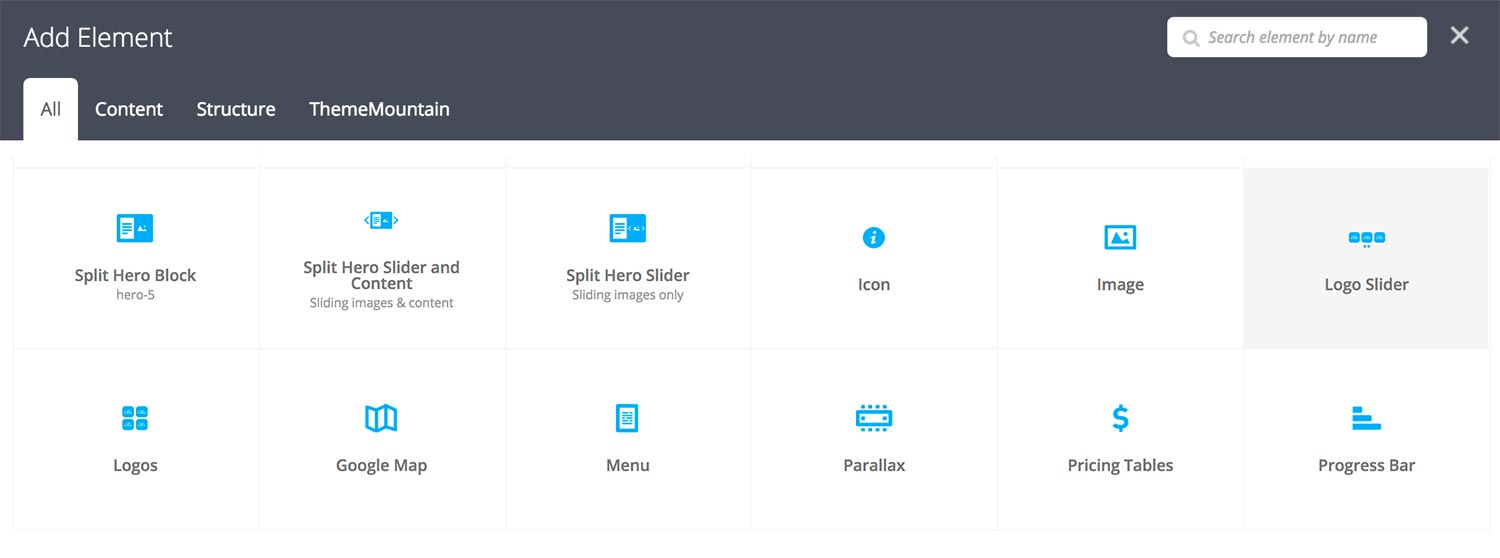Click the "Logos" label
This screenshot has height=558, width=1500.
point(135,466)
